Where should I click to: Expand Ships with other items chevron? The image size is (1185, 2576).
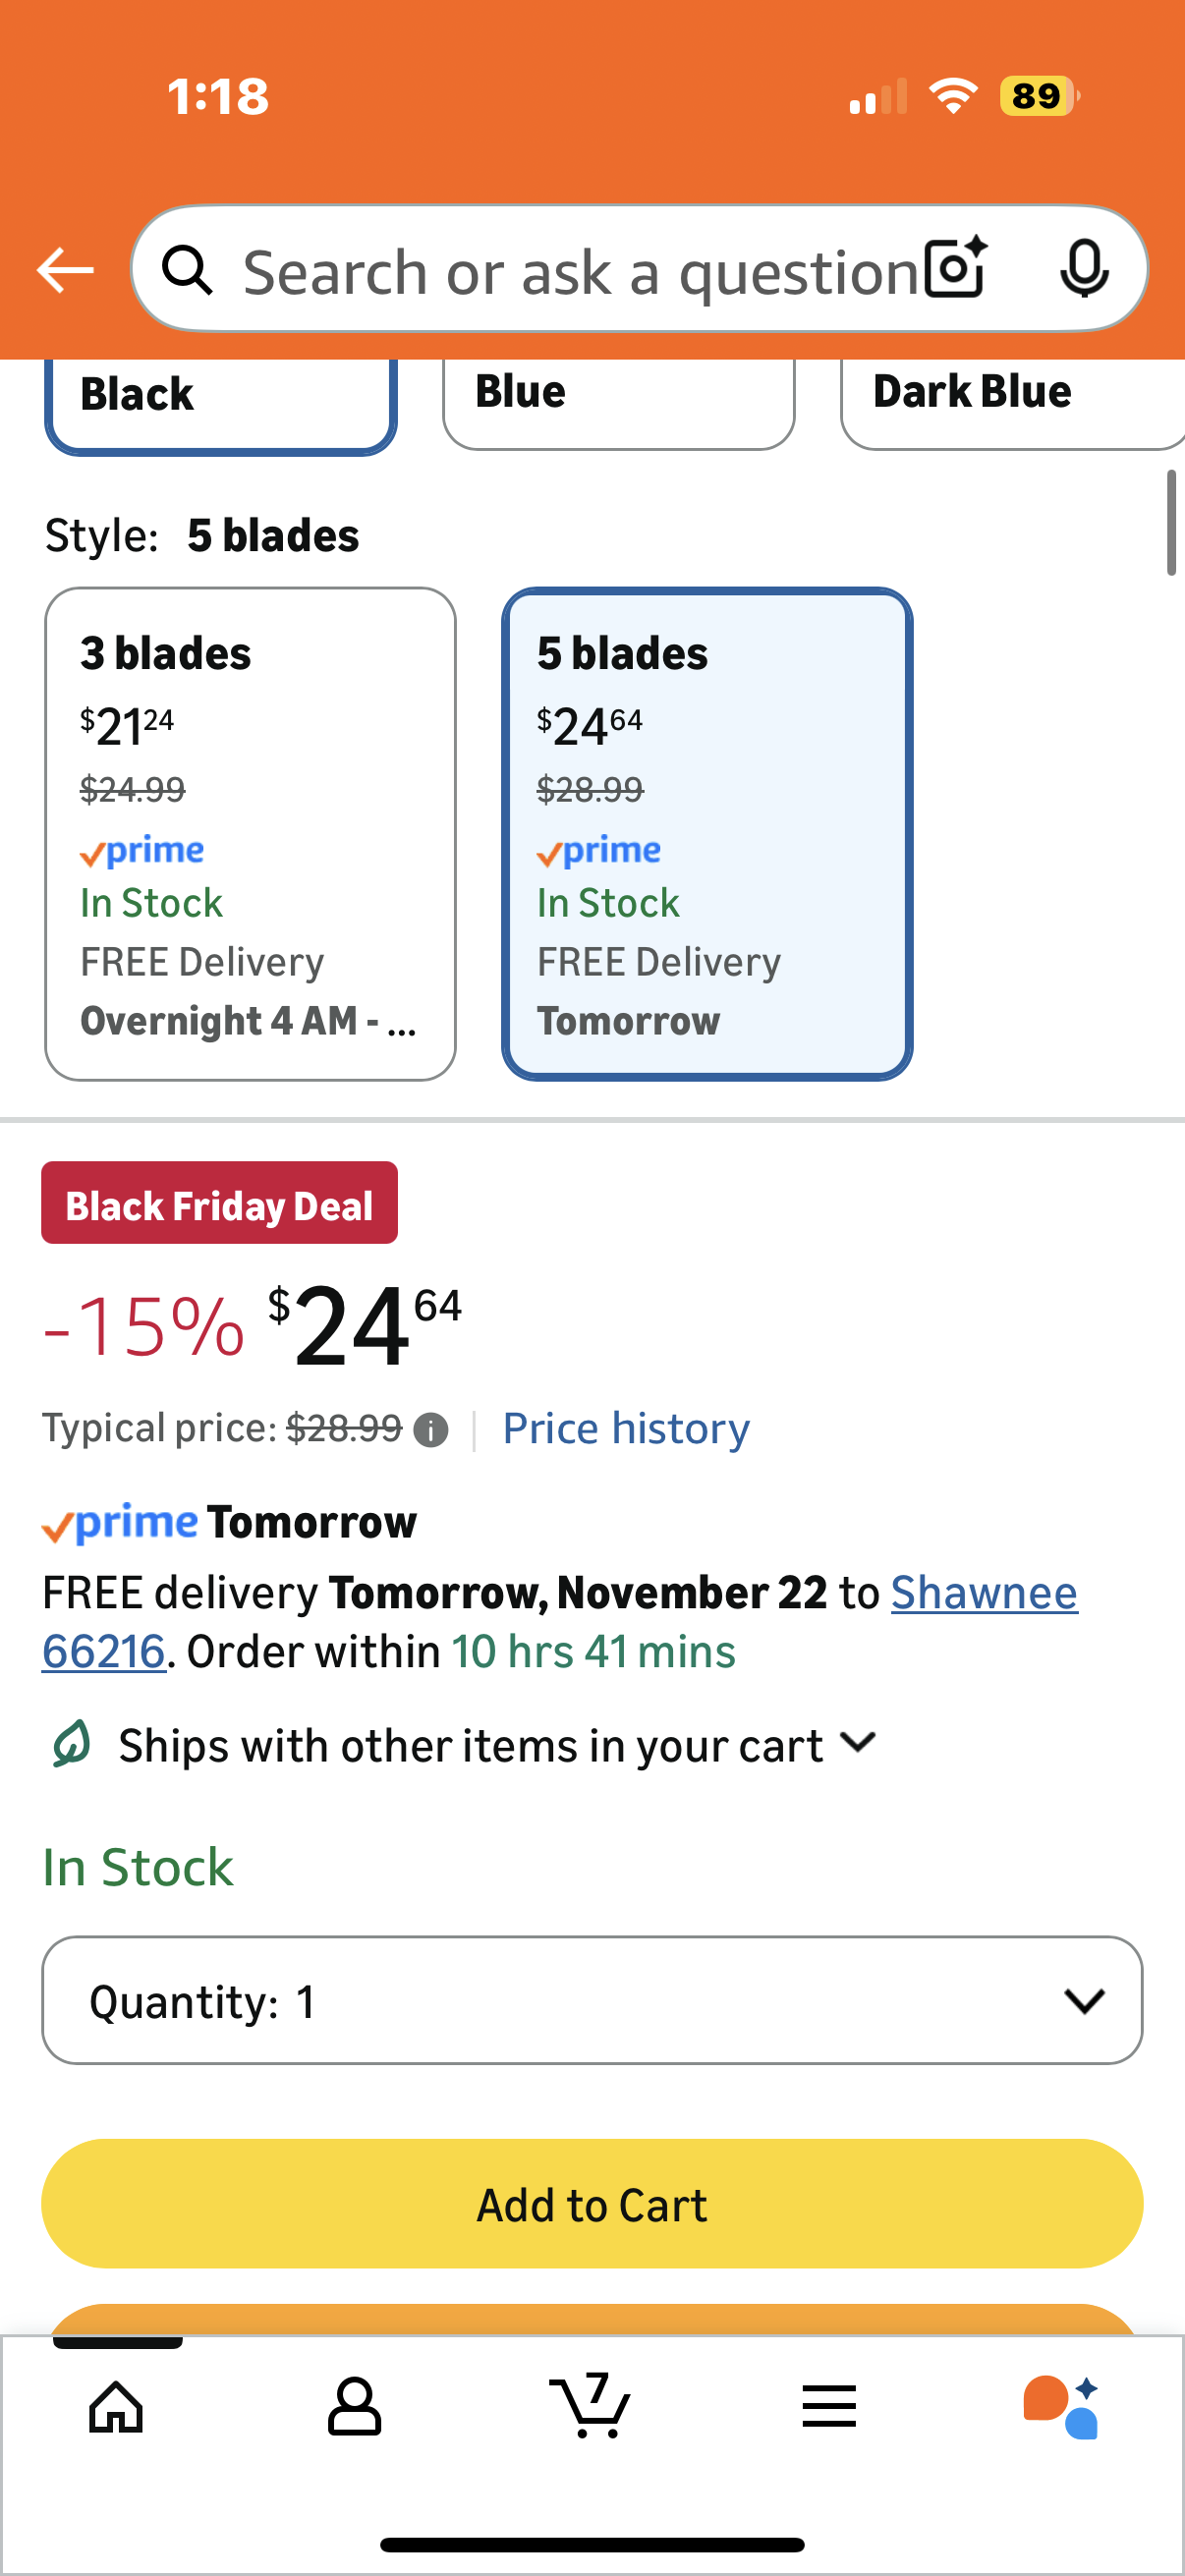point(858,1743)
